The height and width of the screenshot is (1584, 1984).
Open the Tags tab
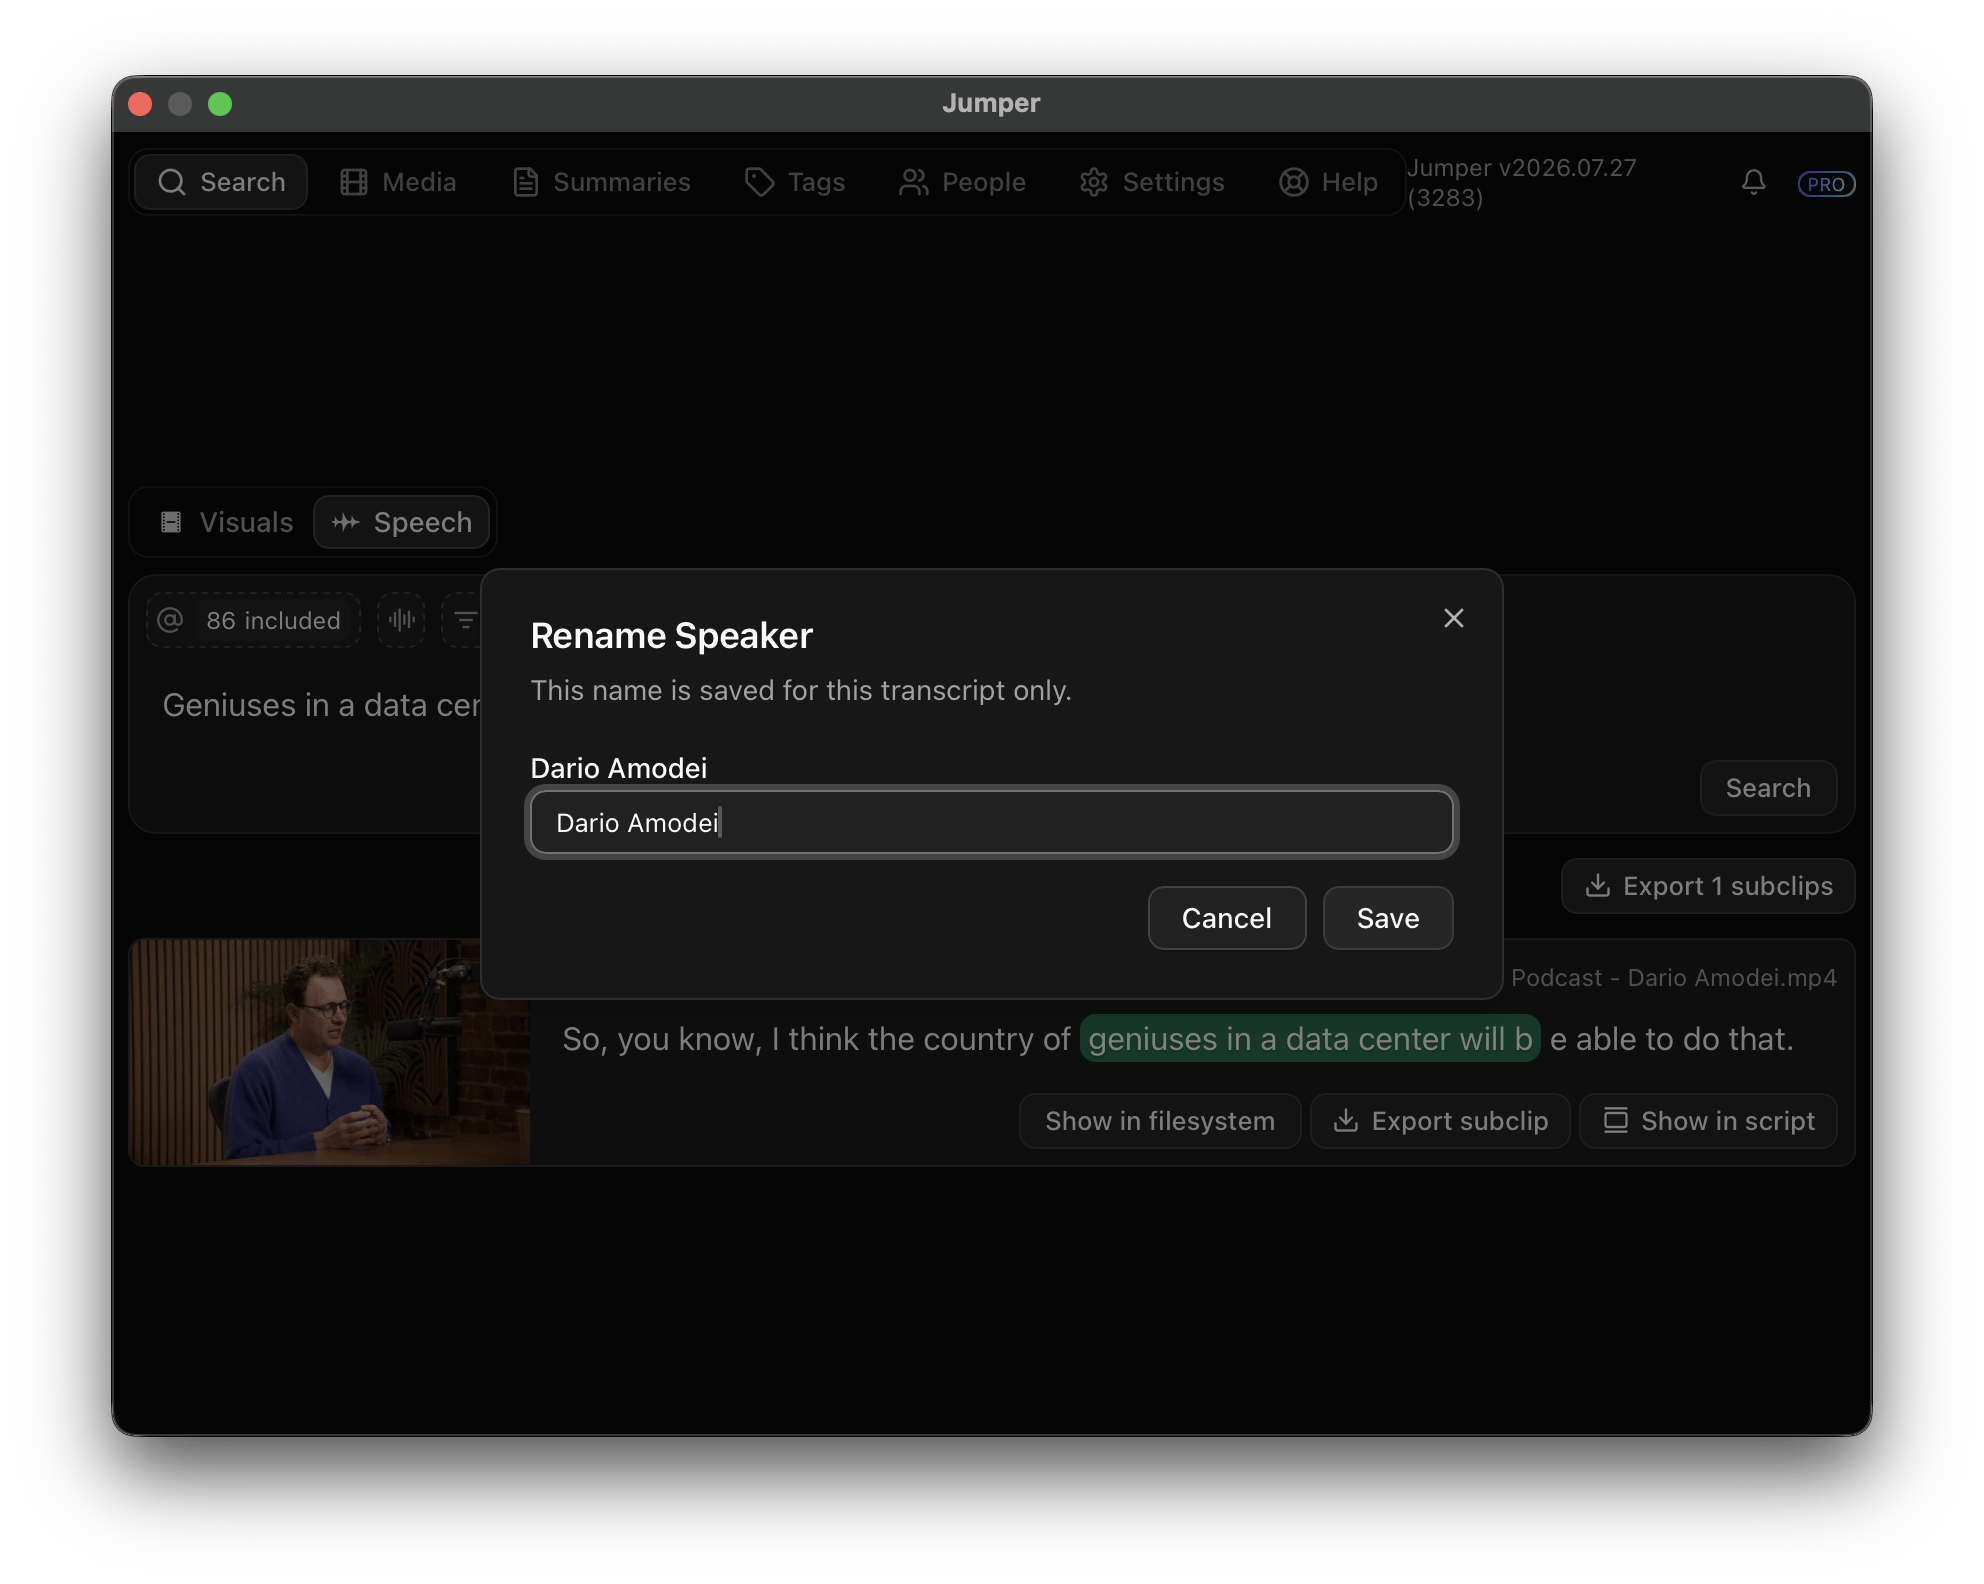pyautogui.click(x=795, y=182)
